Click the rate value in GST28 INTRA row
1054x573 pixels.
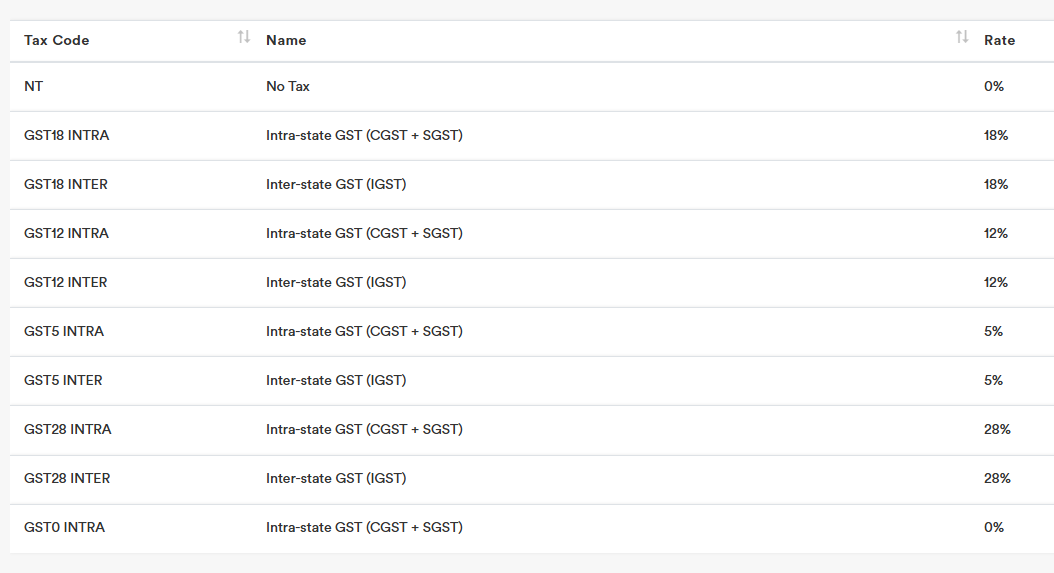[x=997, y=430]
